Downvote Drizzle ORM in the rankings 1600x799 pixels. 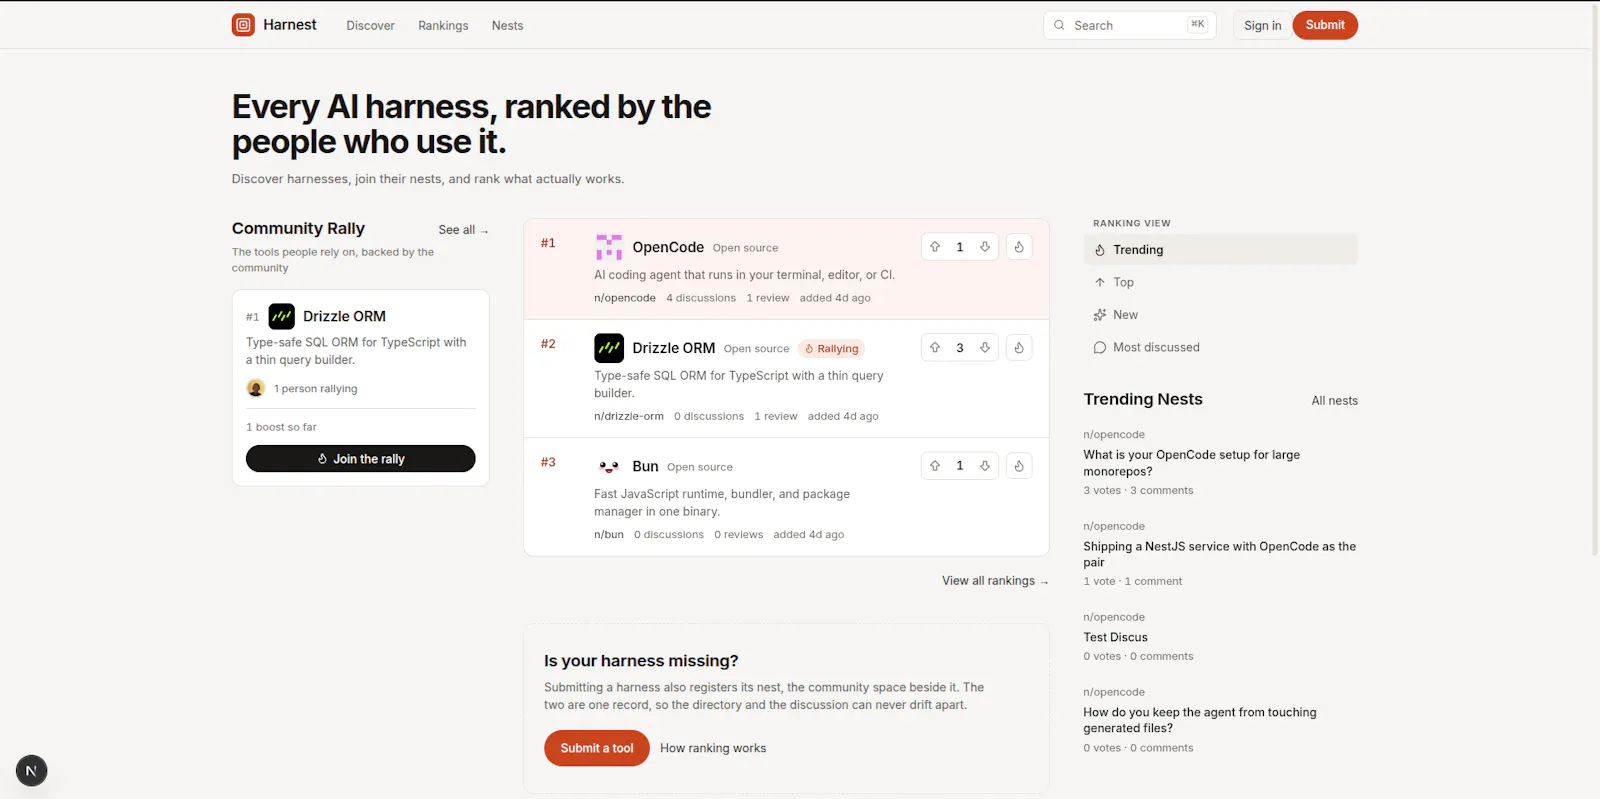tap(985, 348)
